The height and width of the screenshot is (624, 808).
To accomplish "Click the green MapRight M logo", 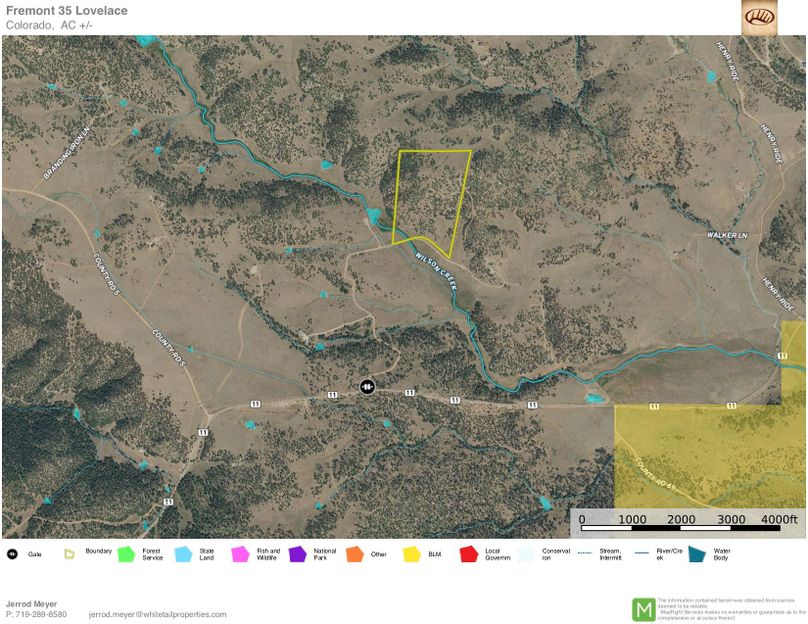I will pyautogui.click(x=643, y=608).
